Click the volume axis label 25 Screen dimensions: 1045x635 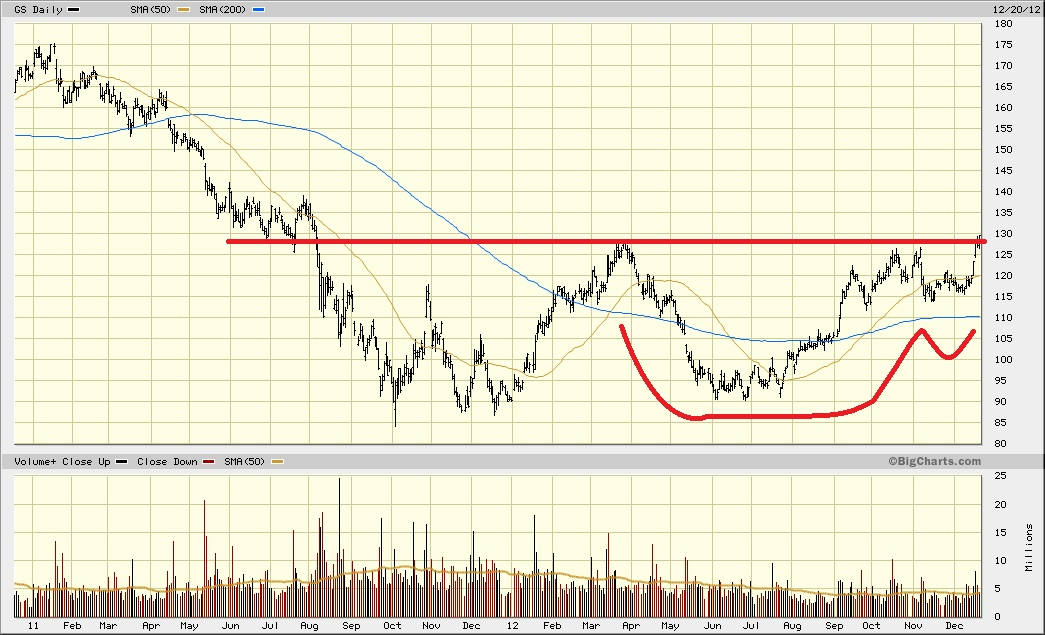click(1000, 476)
